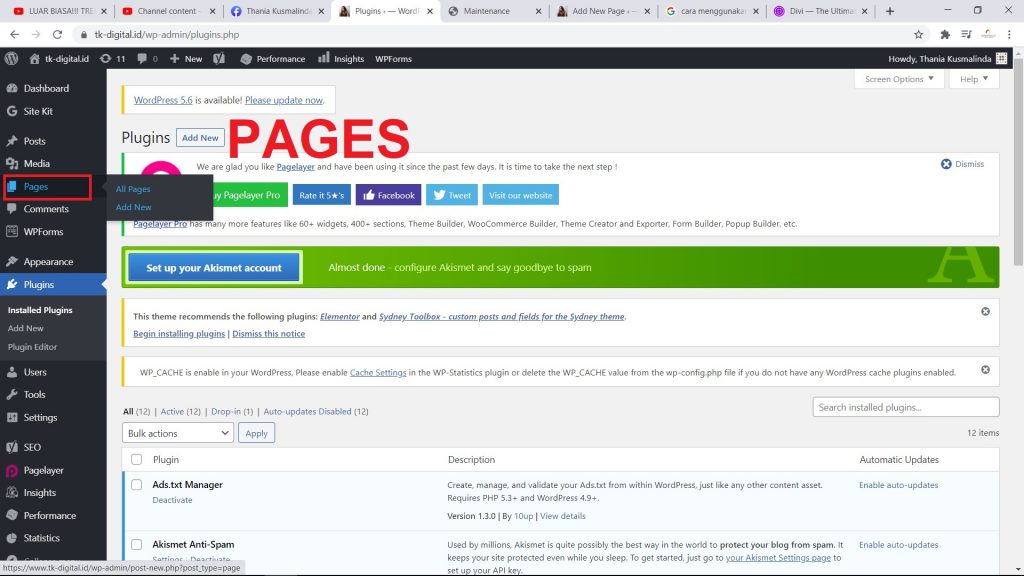Screen dimensions: 1024x576
Task: Open the New content menu in admin bar
Action: [185, 58]
